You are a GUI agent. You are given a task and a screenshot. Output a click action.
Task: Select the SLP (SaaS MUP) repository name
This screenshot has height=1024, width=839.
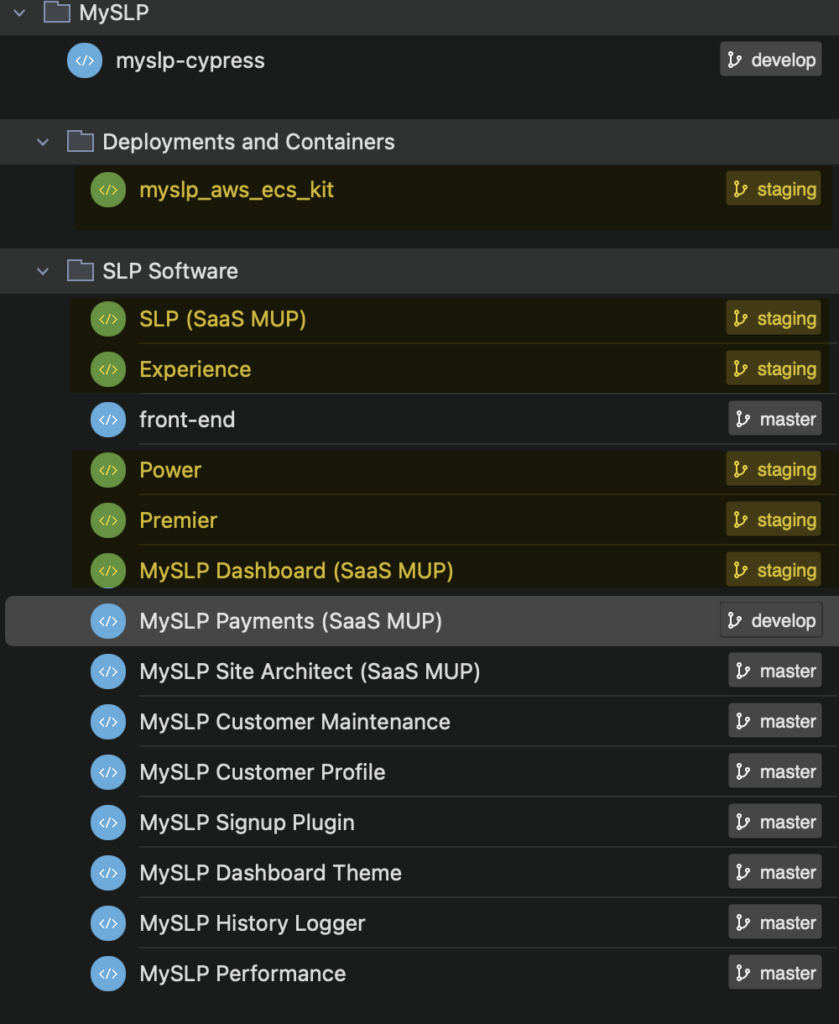[x=223, y=319]
